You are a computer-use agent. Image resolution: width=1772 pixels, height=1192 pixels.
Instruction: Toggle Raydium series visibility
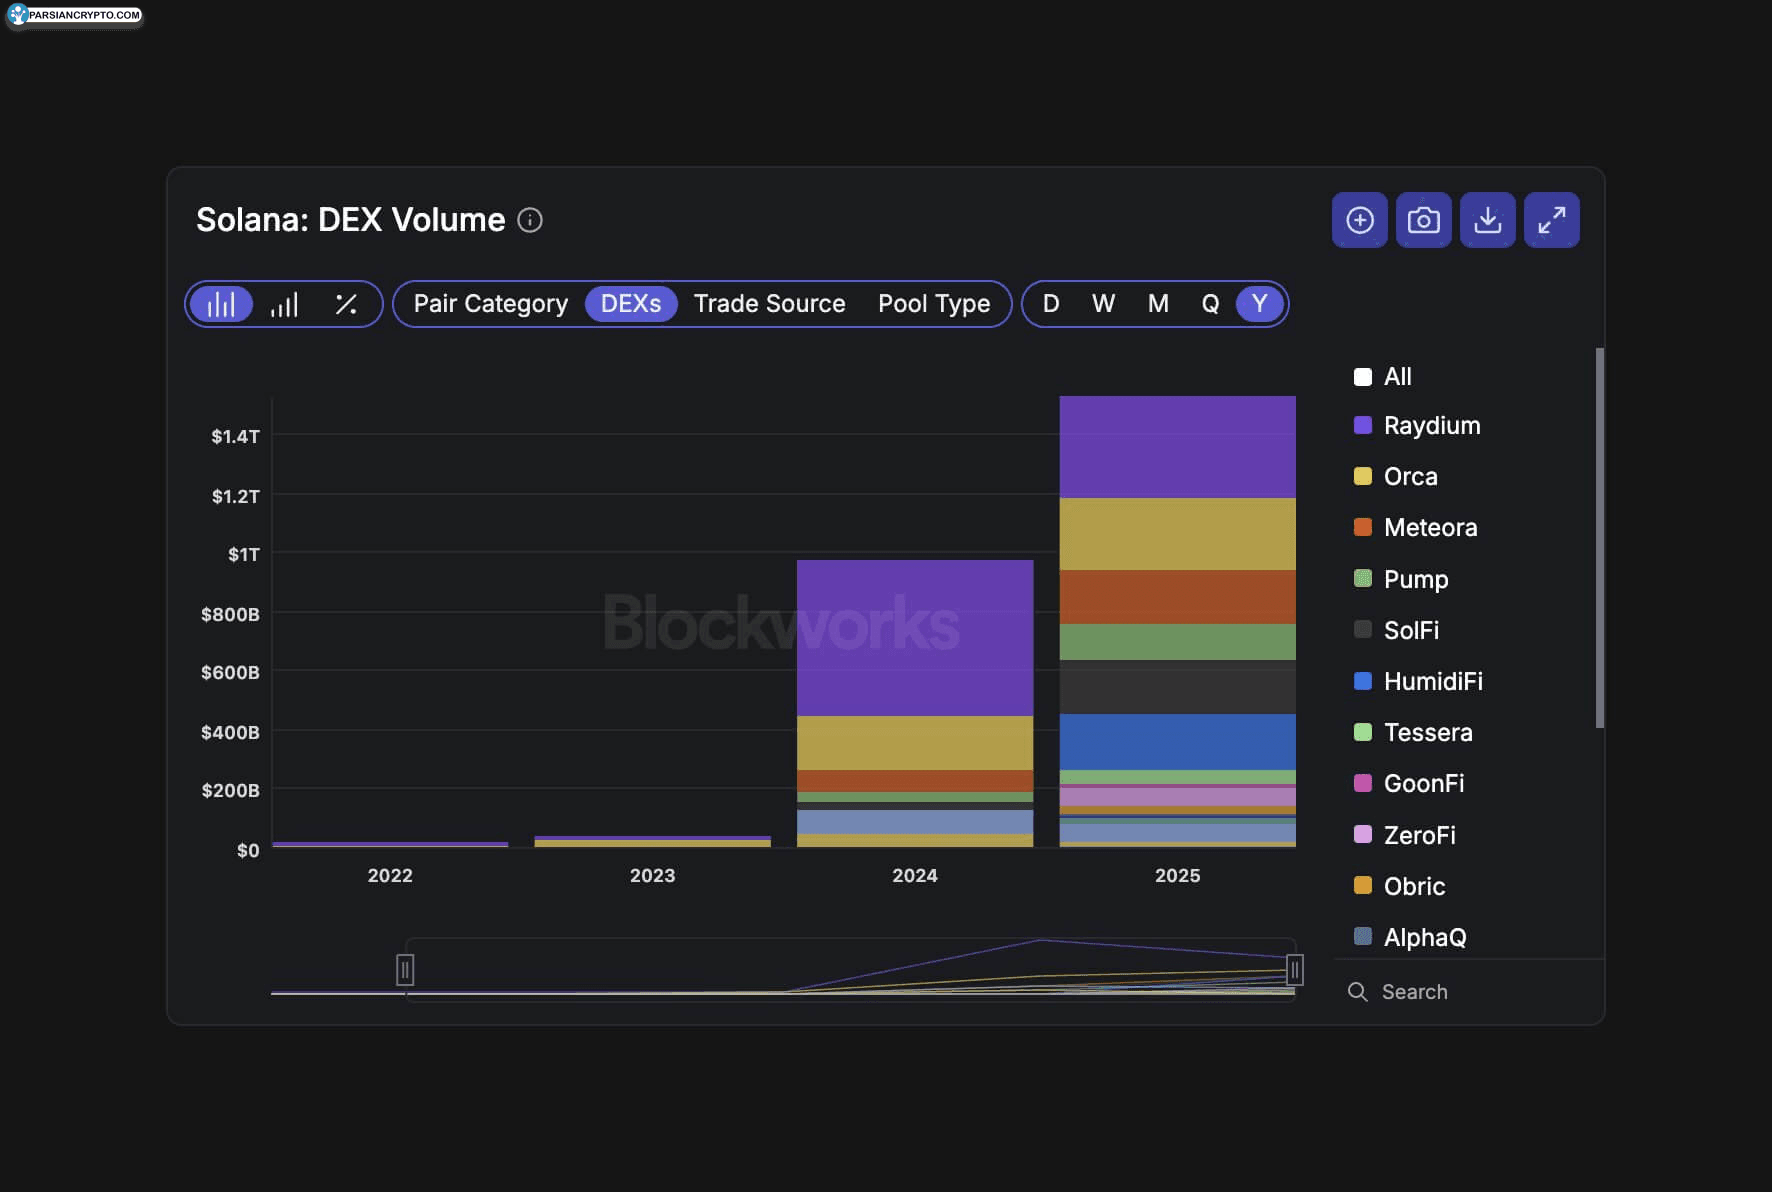(x=1417, y=425)
